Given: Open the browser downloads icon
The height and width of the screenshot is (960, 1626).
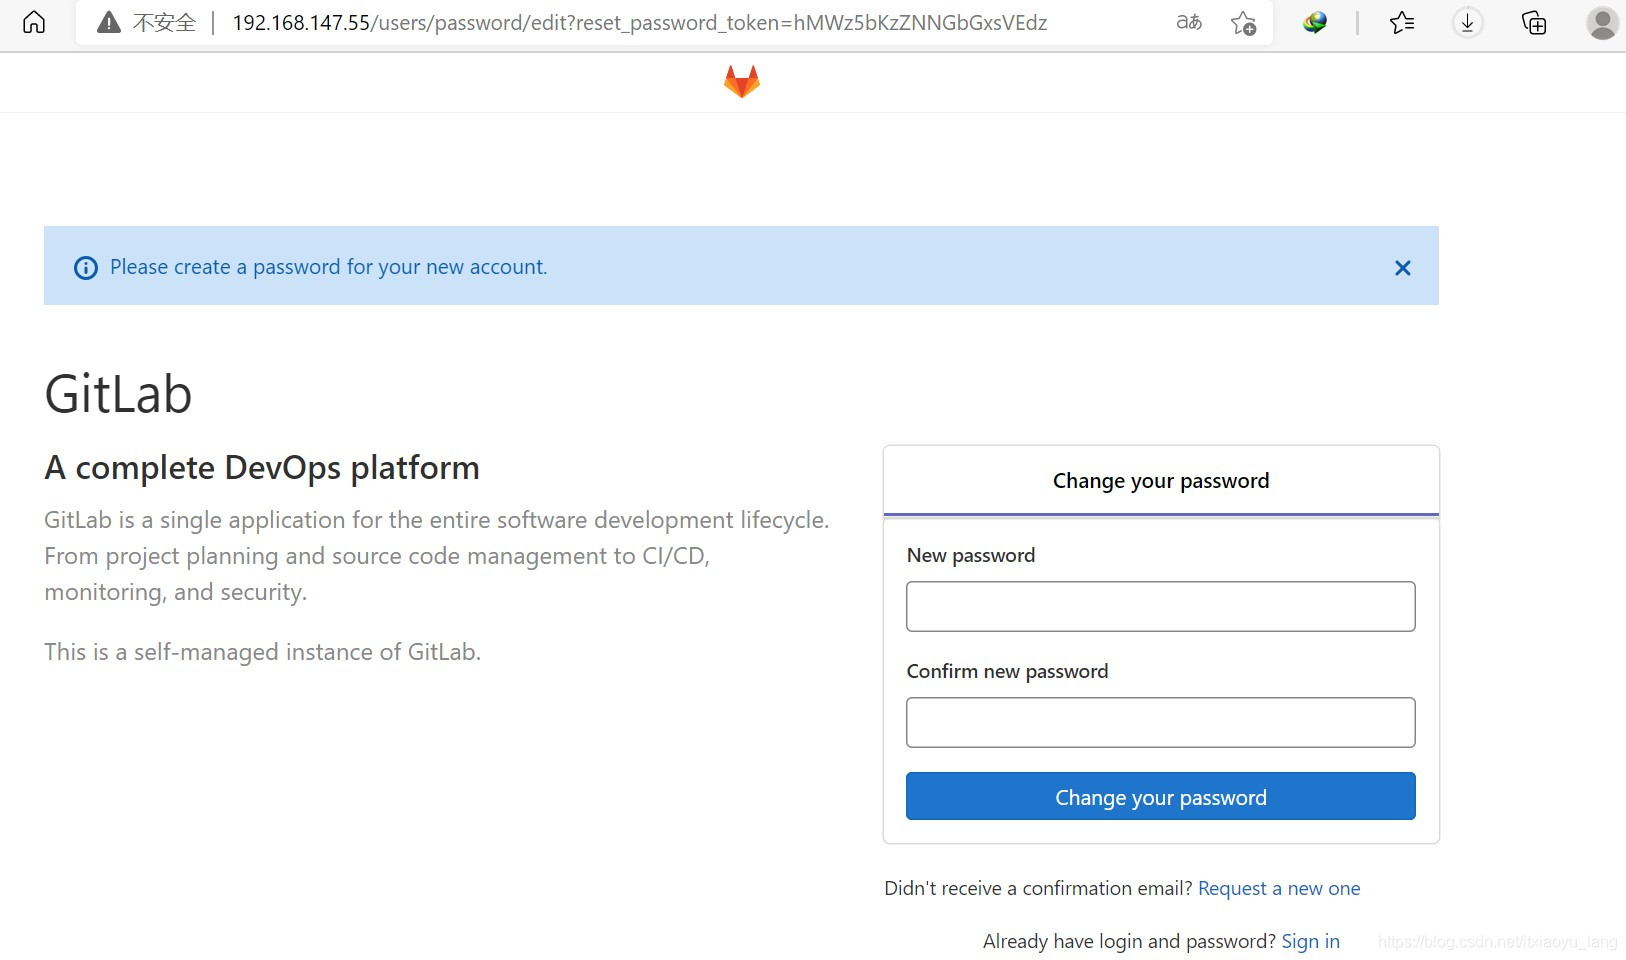Looking at the screenshot, I should tap(1467, 22).
